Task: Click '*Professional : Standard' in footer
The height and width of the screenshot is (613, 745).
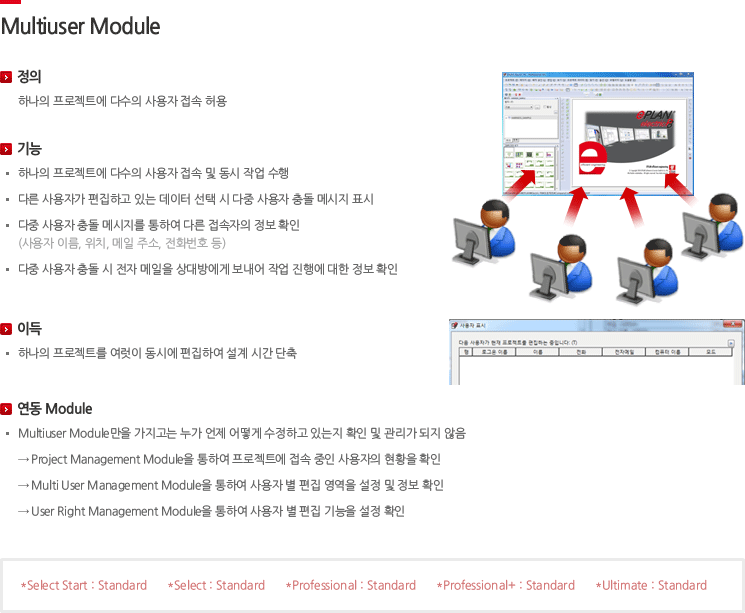Action: [351, 585]
